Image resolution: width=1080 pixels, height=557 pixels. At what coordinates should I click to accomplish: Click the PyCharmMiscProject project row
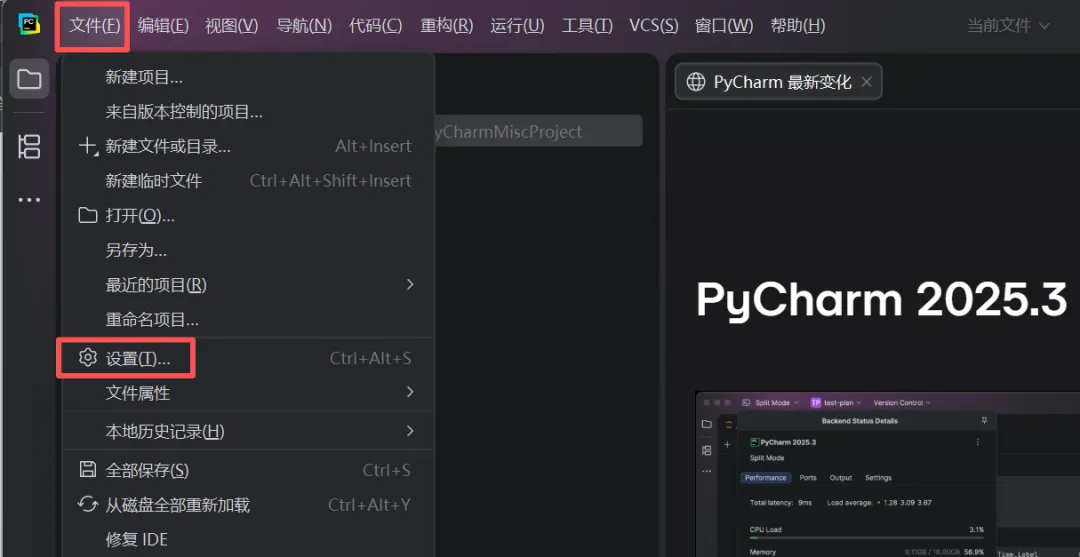coord(538,131)
